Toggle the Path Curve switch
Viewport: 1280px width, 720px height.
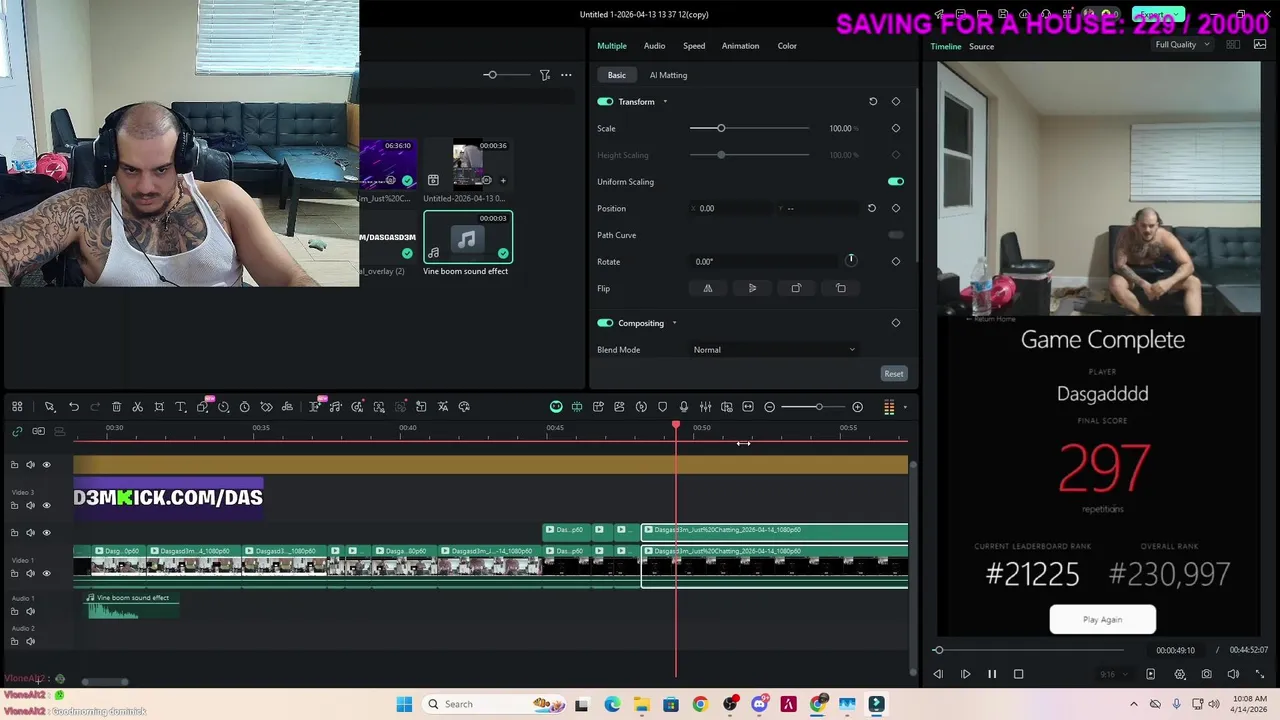[896, 235]
